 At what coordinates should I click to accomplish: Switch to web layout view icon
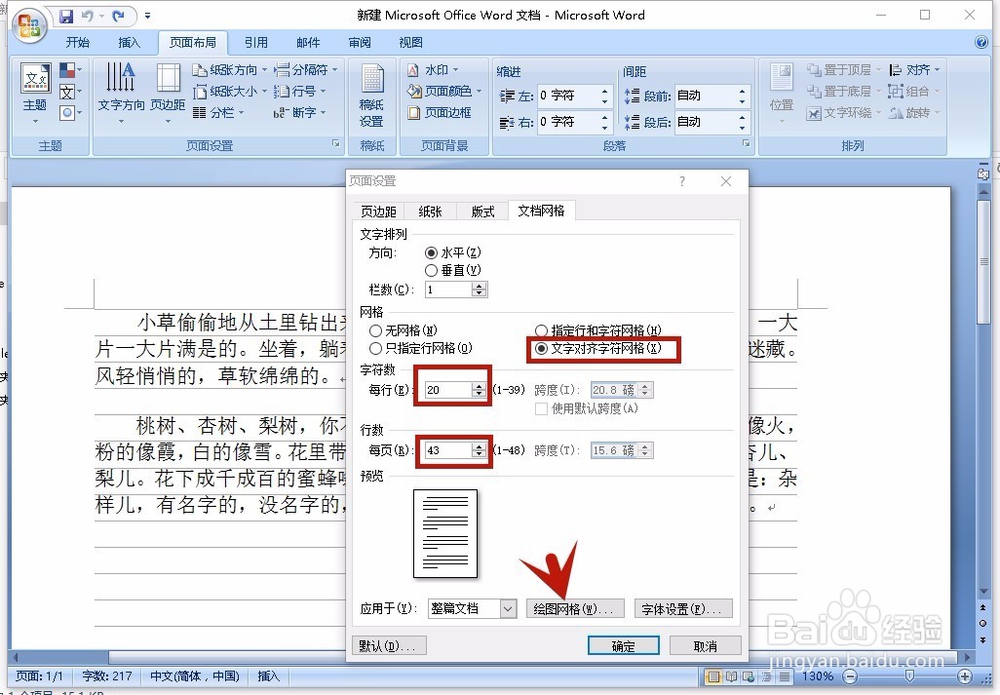coord(747,676)
